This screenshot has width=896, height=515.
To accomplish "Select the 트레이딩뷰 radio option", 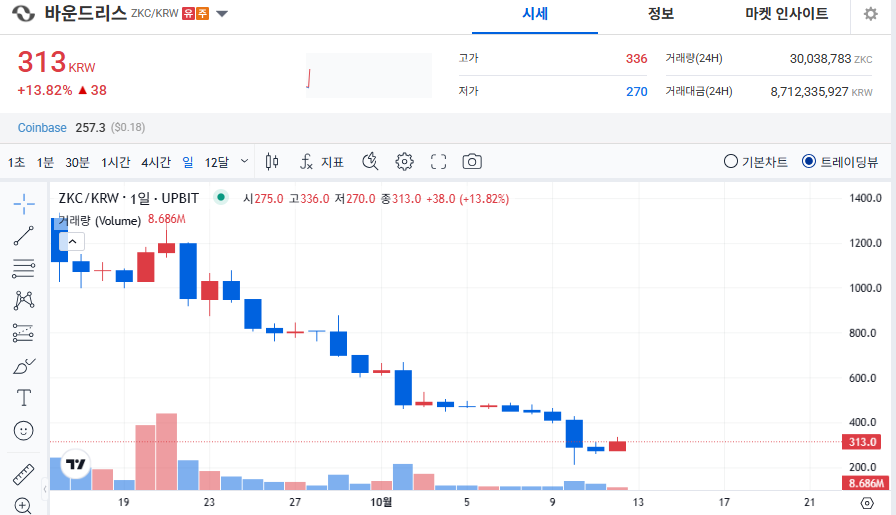I will [839, 162].
